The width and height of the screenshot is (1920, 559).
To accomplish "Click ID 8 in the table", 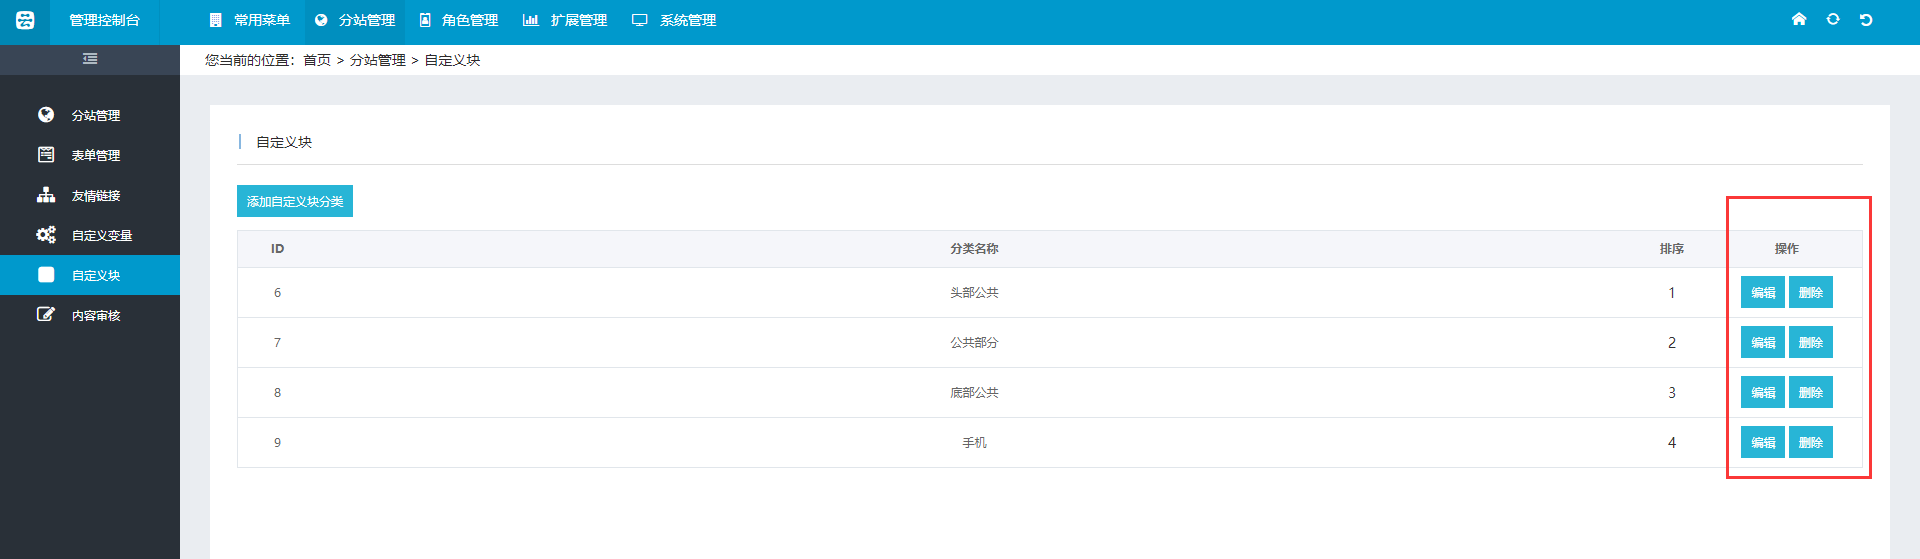I will pos(277,393).
